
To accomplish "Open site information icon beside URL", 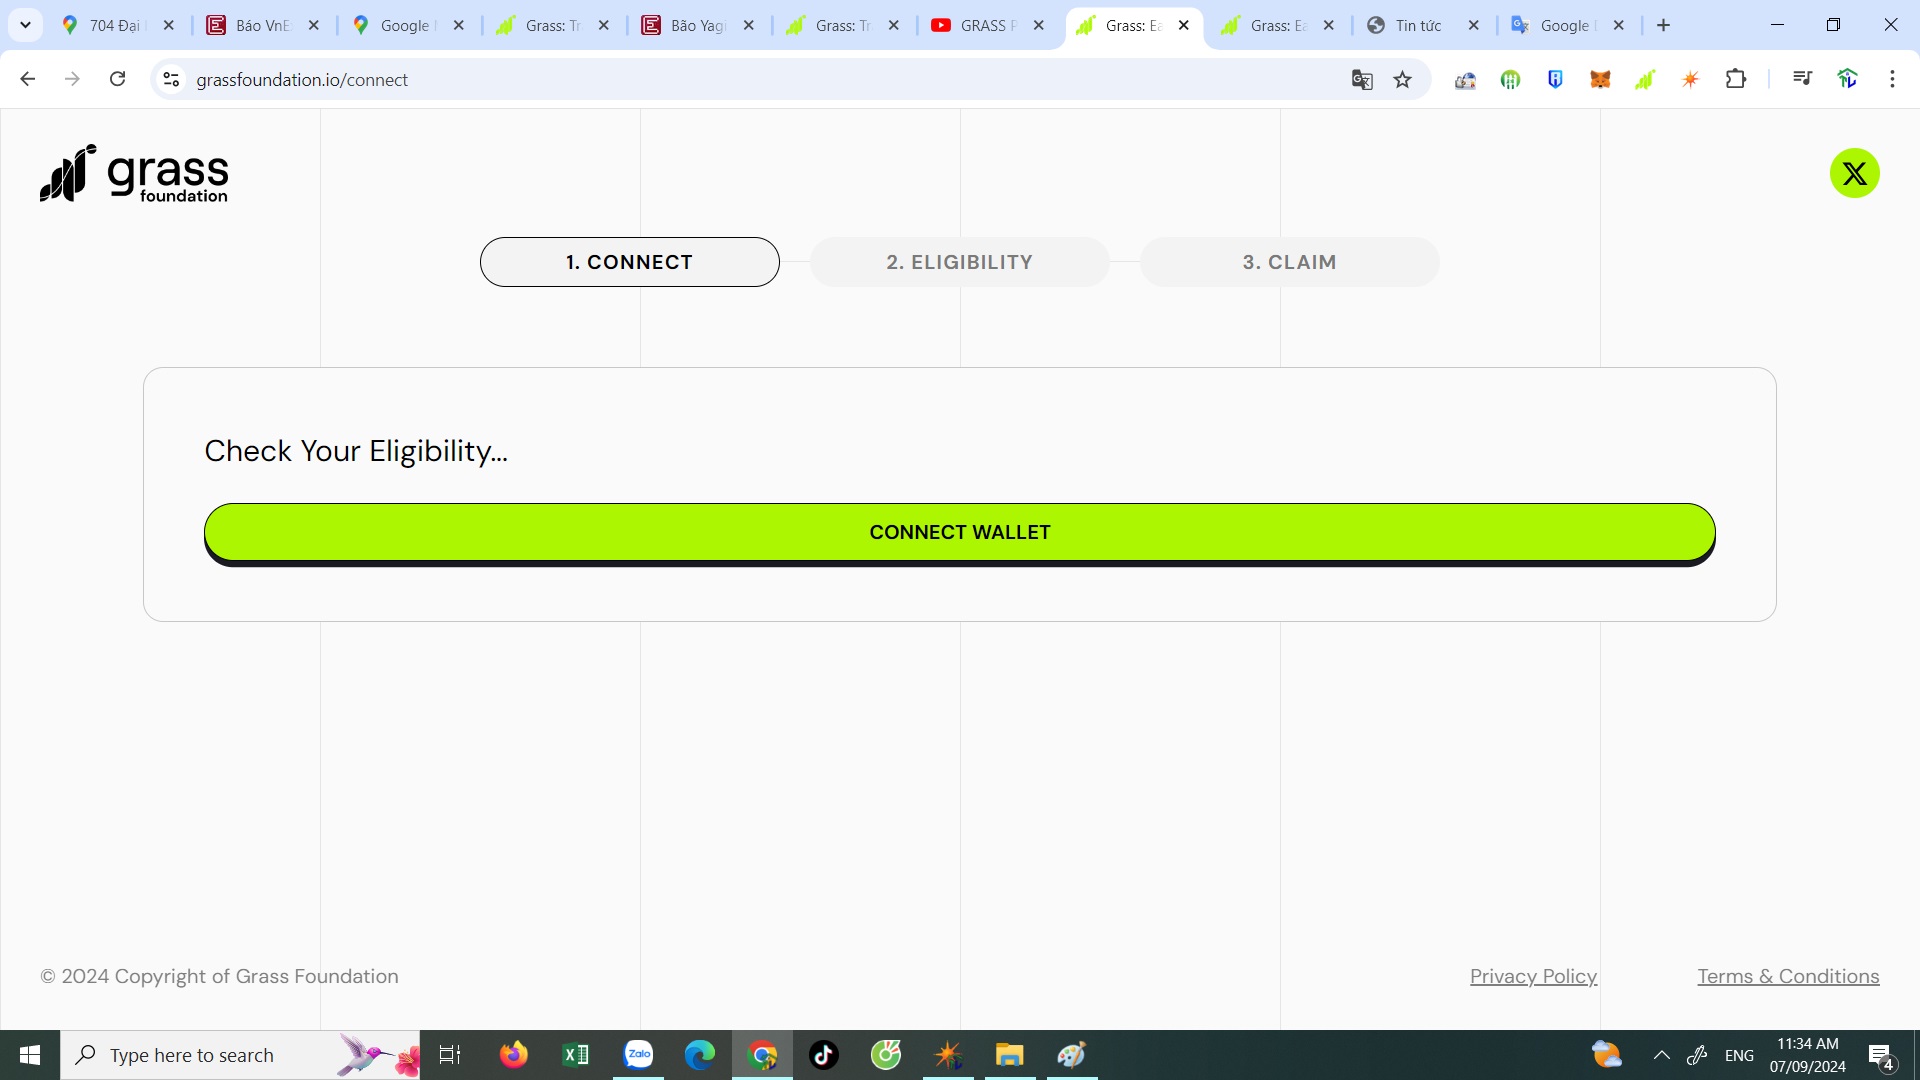I will pyautogui.click(x=172, y=79).
